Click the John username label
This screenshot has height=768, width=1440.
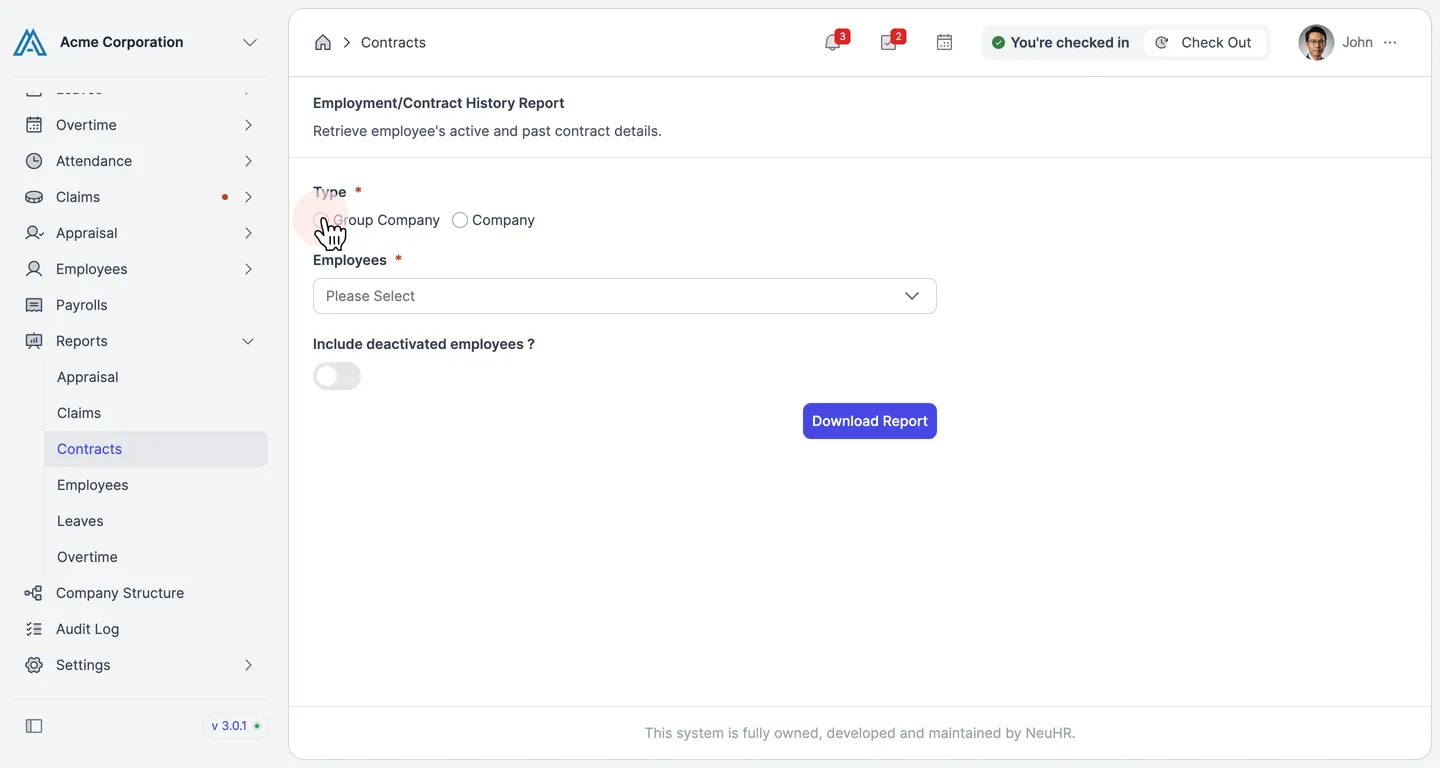pos(1357,42)
